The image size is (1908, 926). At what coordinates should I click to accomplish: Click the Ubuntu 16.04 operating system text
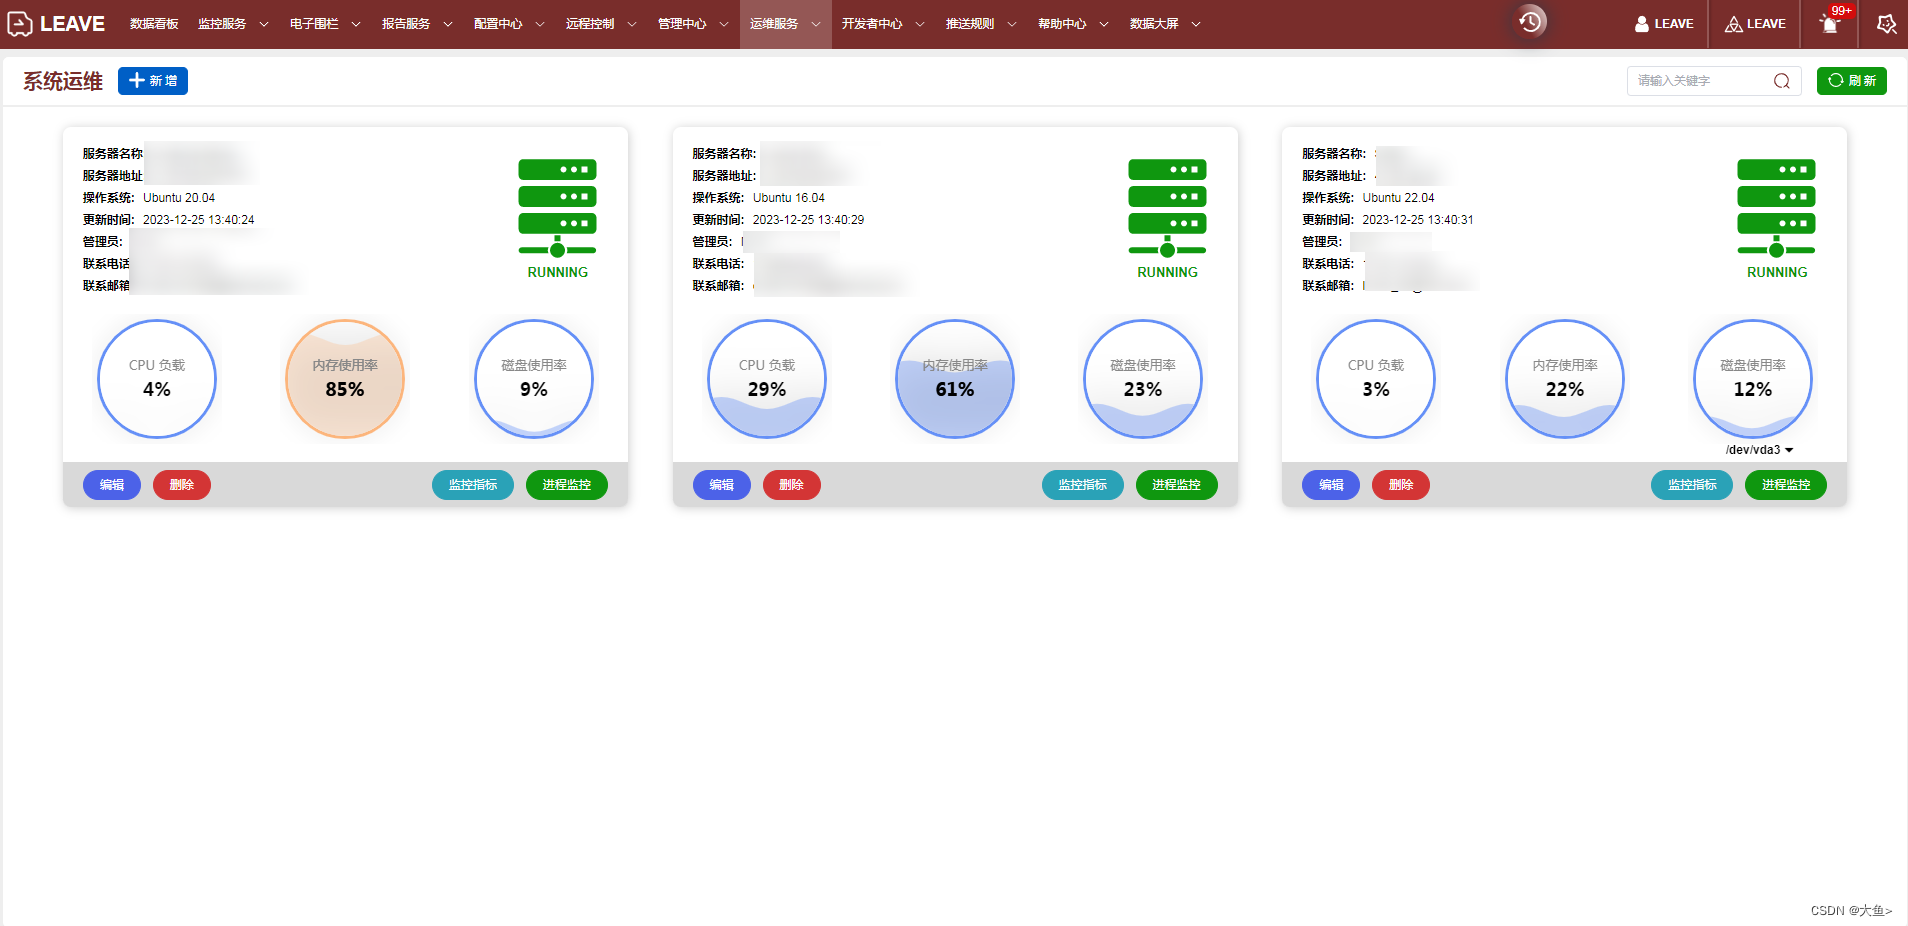[x=789, y=198]
